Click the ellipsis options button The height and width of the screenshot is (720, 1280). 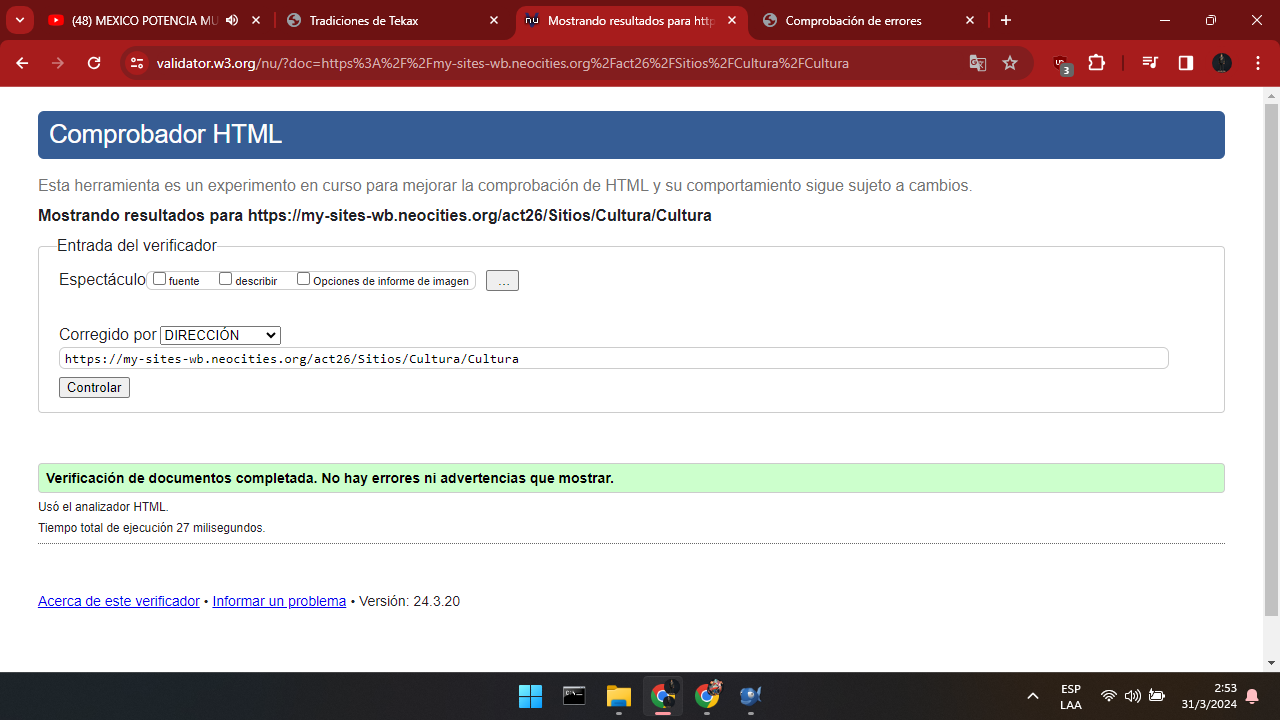pos(502,281)
